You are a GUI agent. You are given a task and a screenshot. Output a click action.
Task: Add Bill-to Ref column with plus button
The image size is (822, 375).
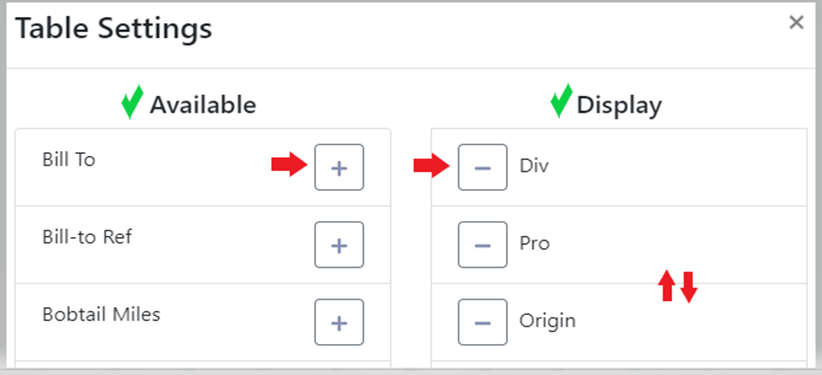[x=339, y=245]
